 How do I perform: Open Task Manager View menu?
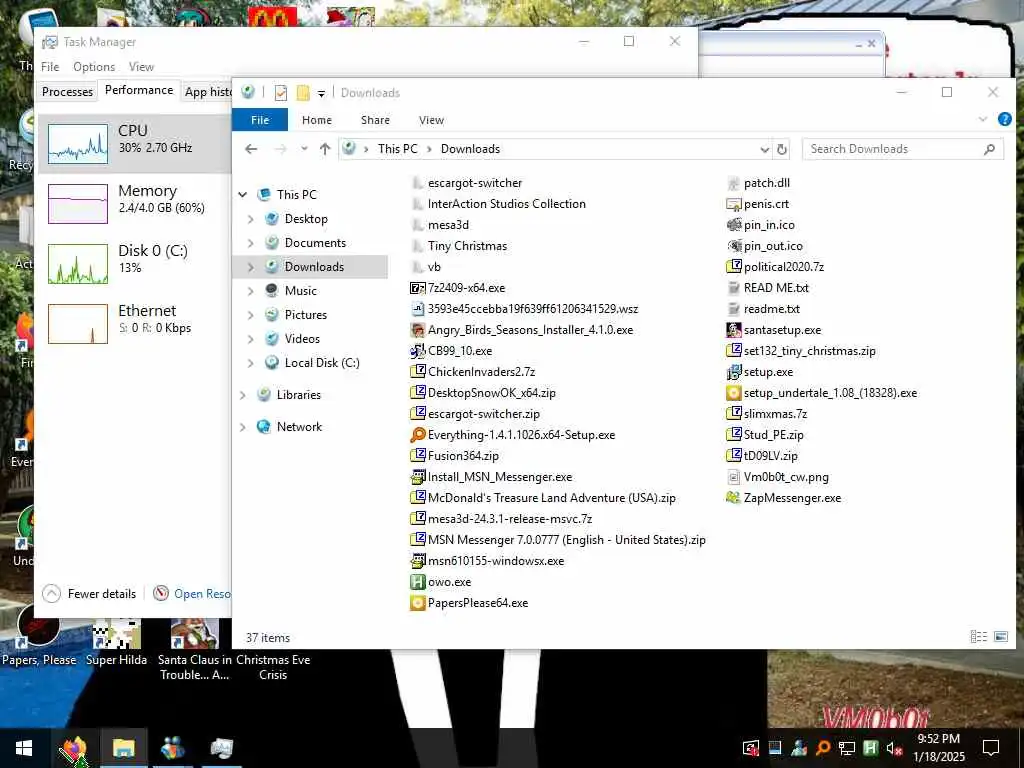click(x=141, y=67)
